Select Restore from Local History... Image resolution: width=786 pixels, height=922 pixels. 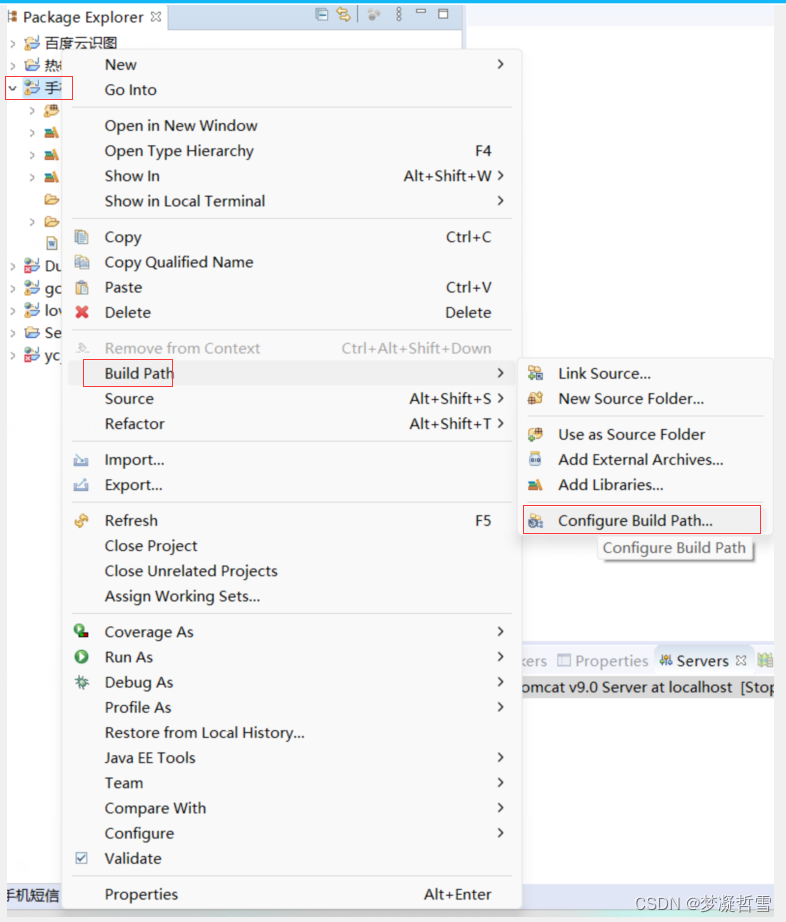292,733
